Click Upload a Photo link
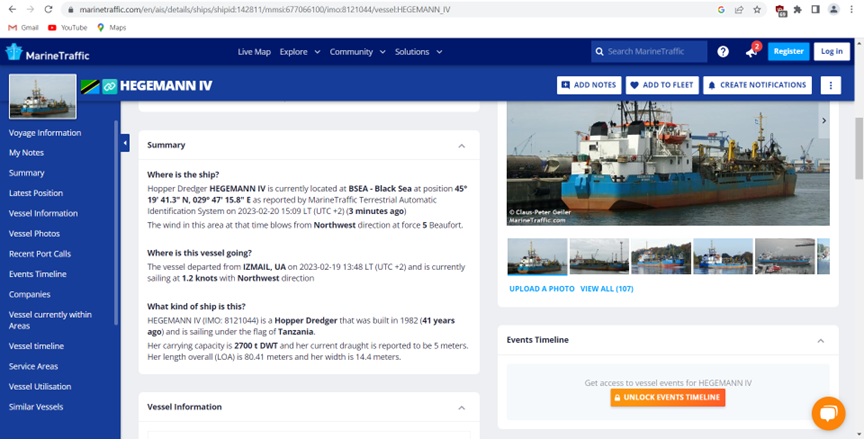The height and width of the screenshot is (439, 864). [542, 289]
